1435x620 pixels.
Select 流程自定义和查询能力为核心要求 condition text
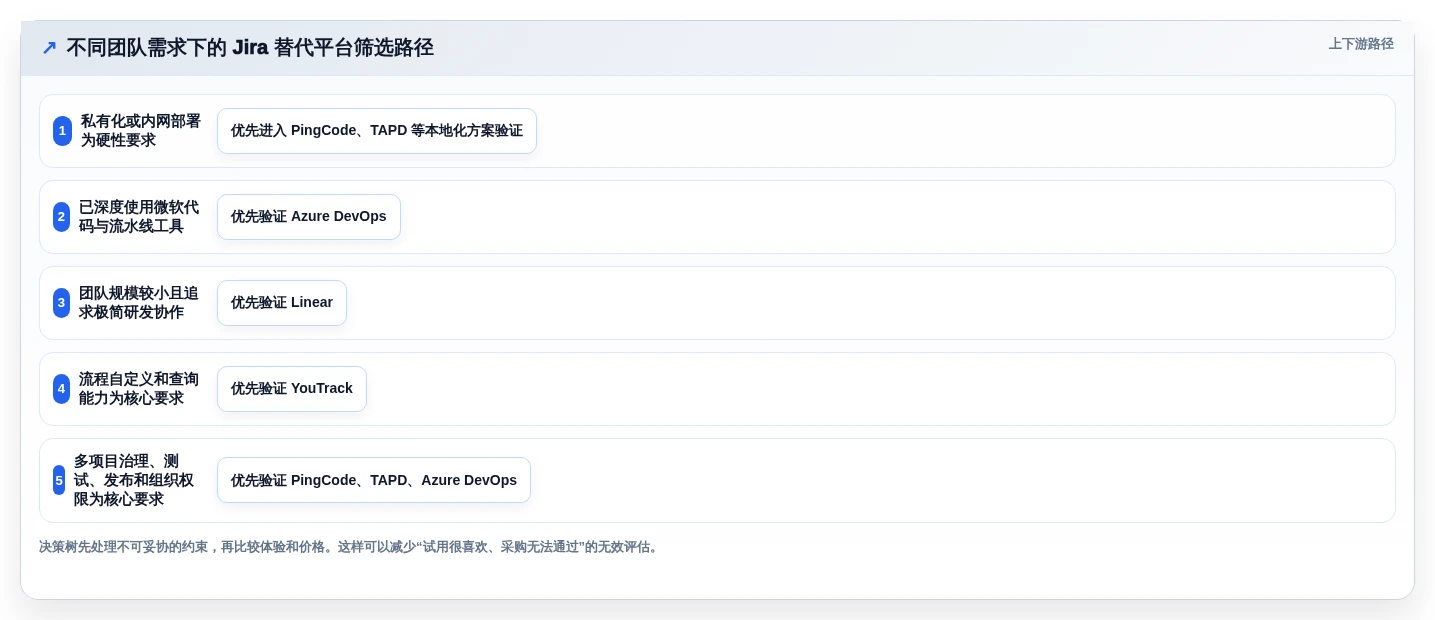139,389
